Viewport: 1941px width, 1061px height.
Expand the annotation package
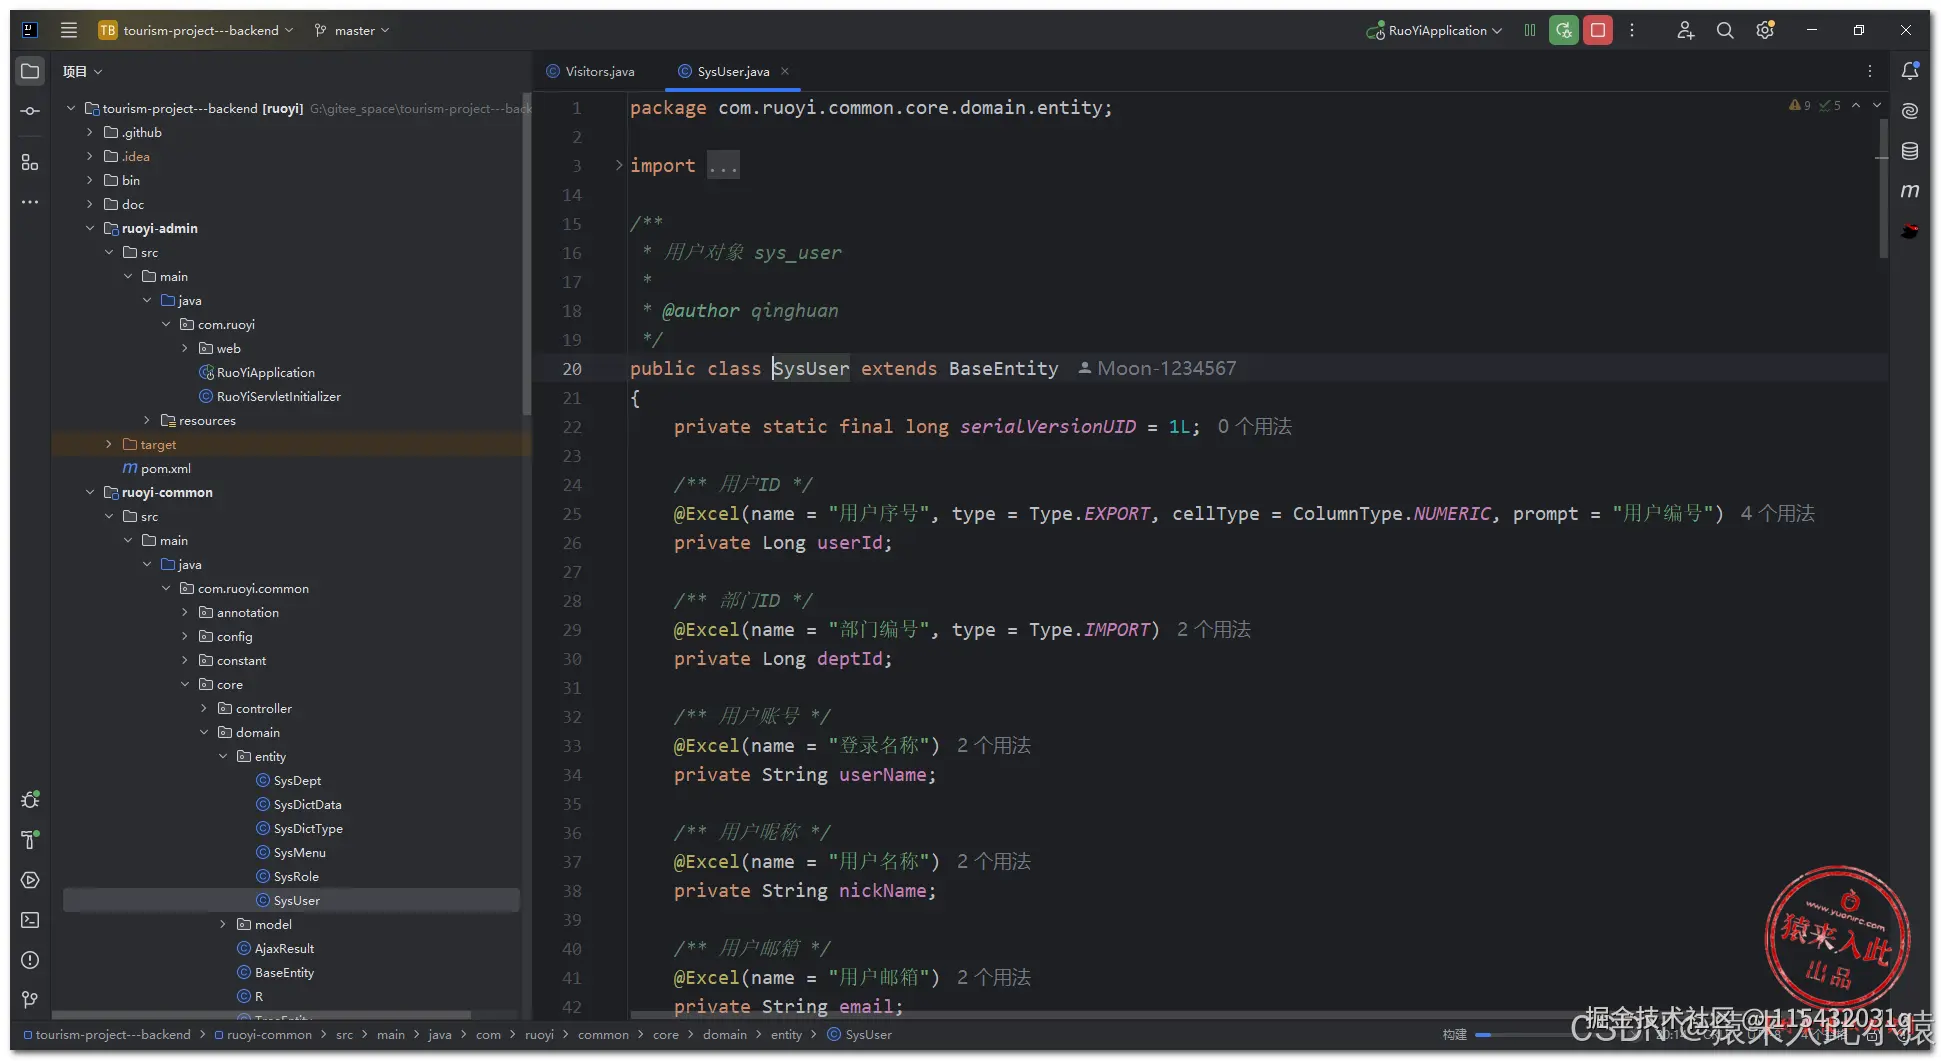click(185, 612)
